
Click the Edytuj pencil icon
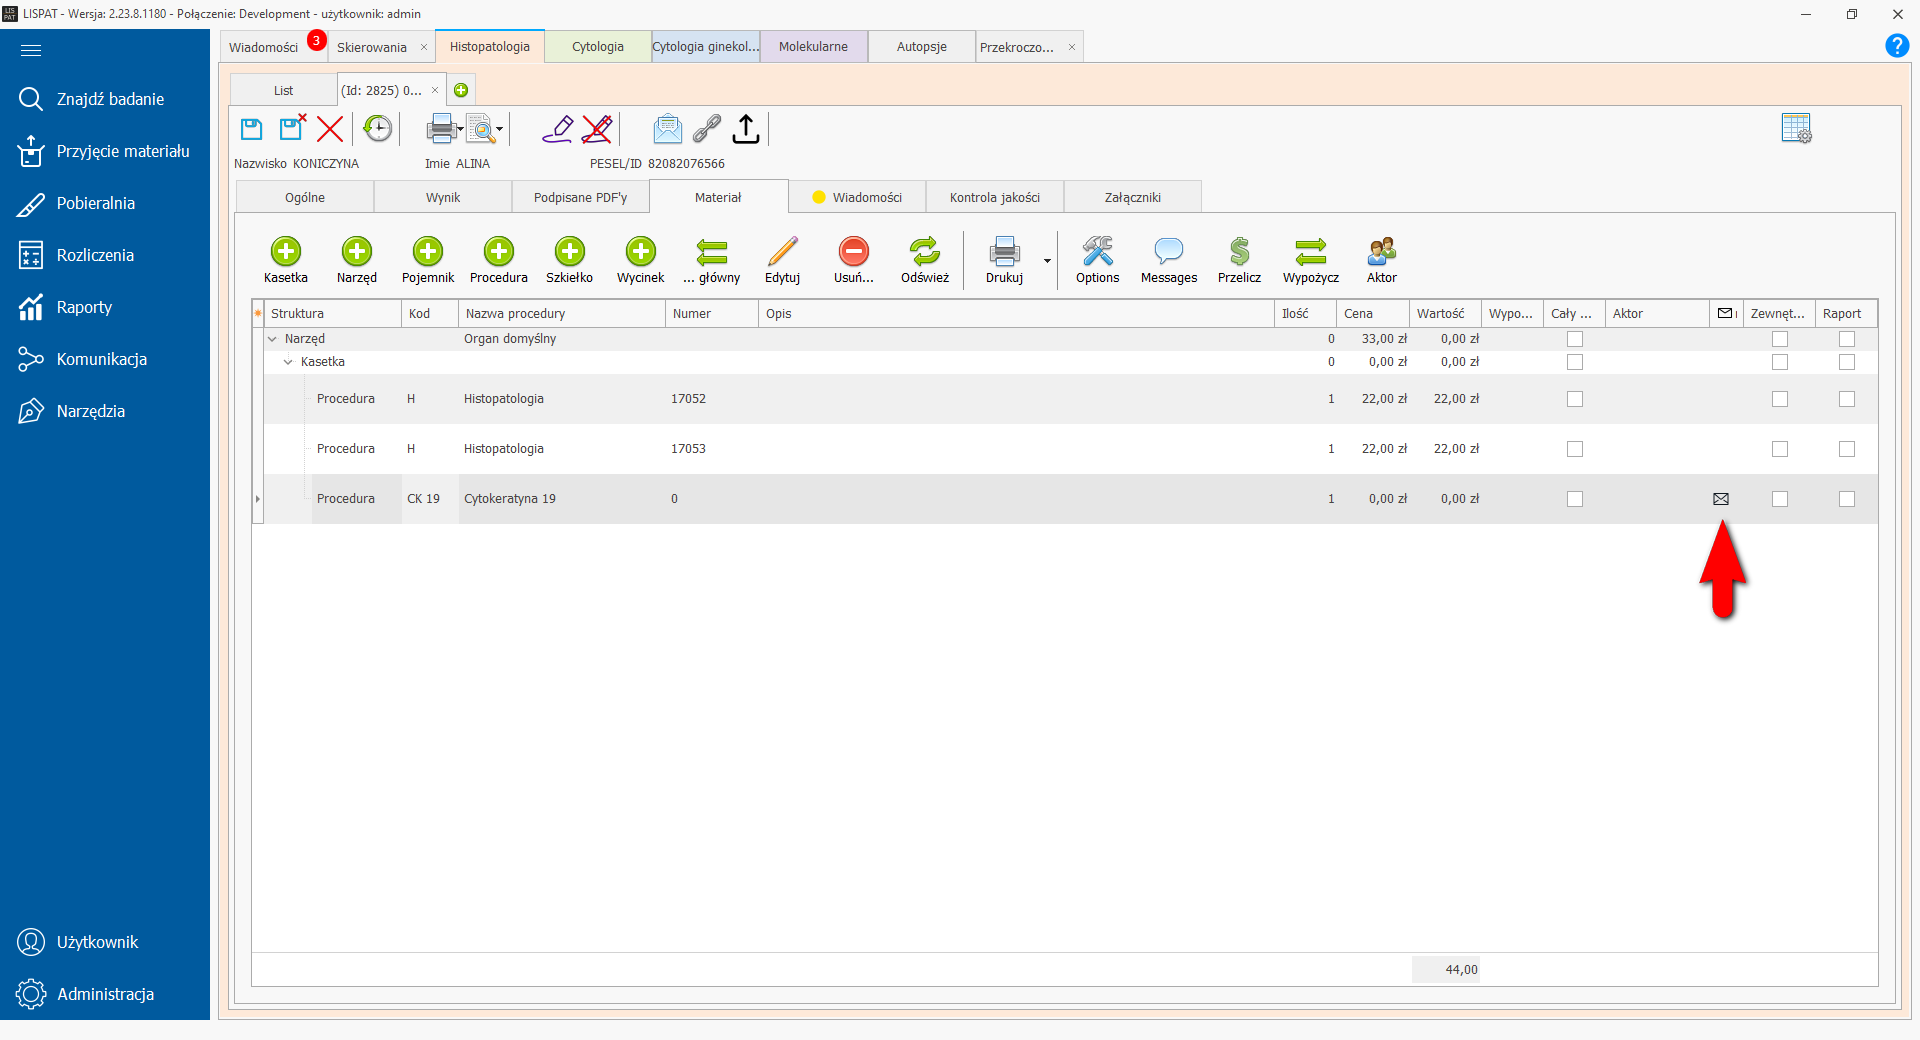click(x=782, y=251)
